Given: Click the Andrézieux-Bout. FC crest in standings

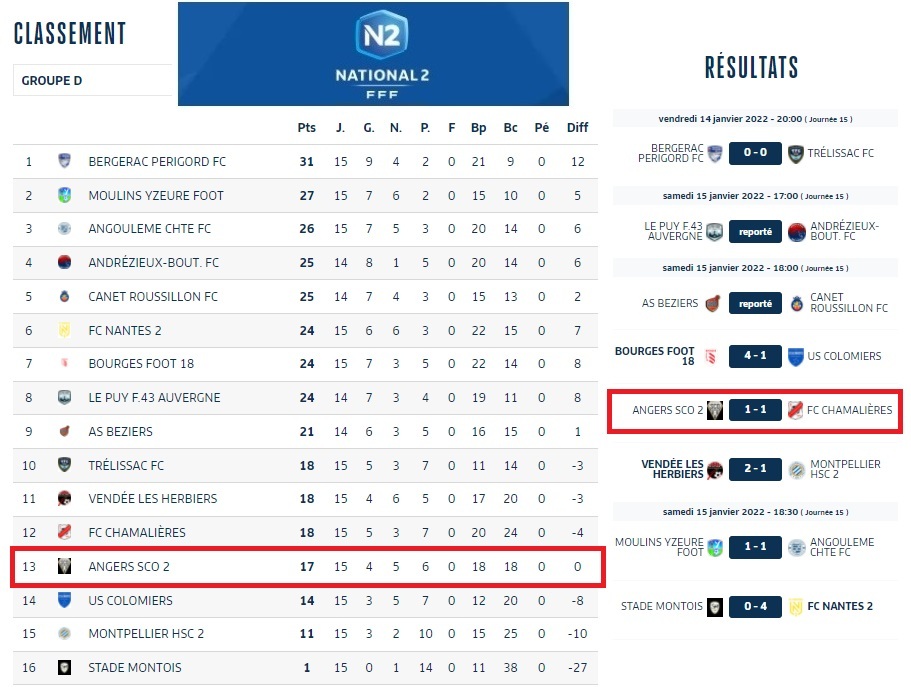Looking at the screenshot, I should (64, 263).
